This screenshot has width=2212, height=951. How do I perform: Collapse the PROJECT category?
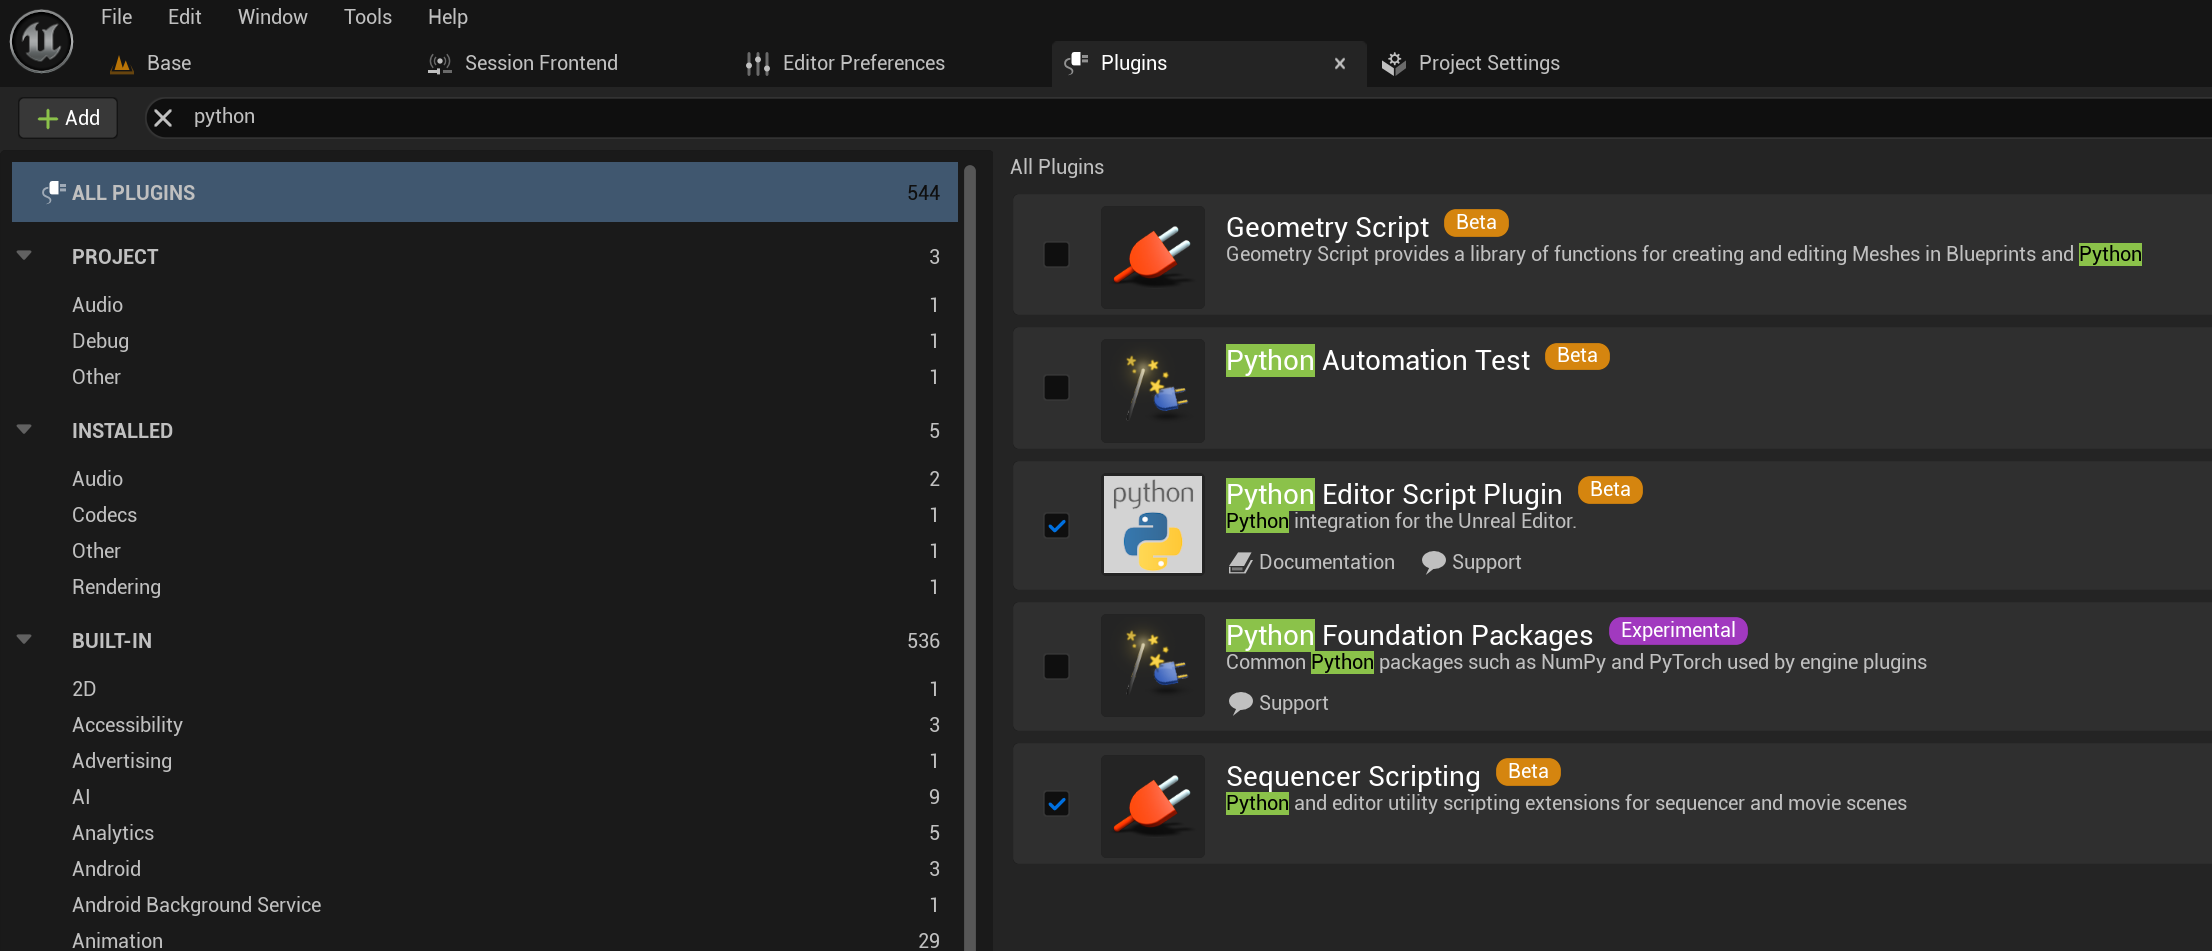pos(25,256)
